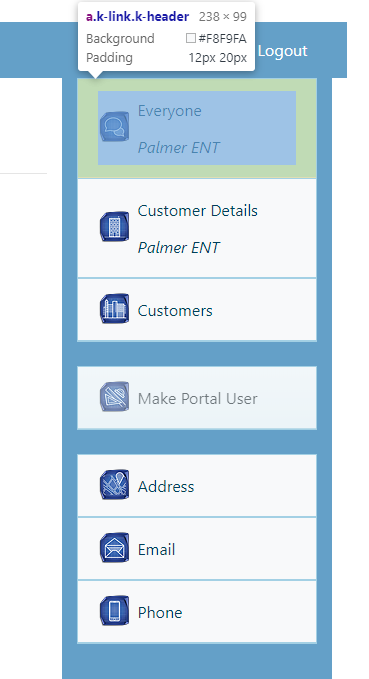Click the Phone device icon
Viewport: 369px width, 679px height.
(114, 611)
